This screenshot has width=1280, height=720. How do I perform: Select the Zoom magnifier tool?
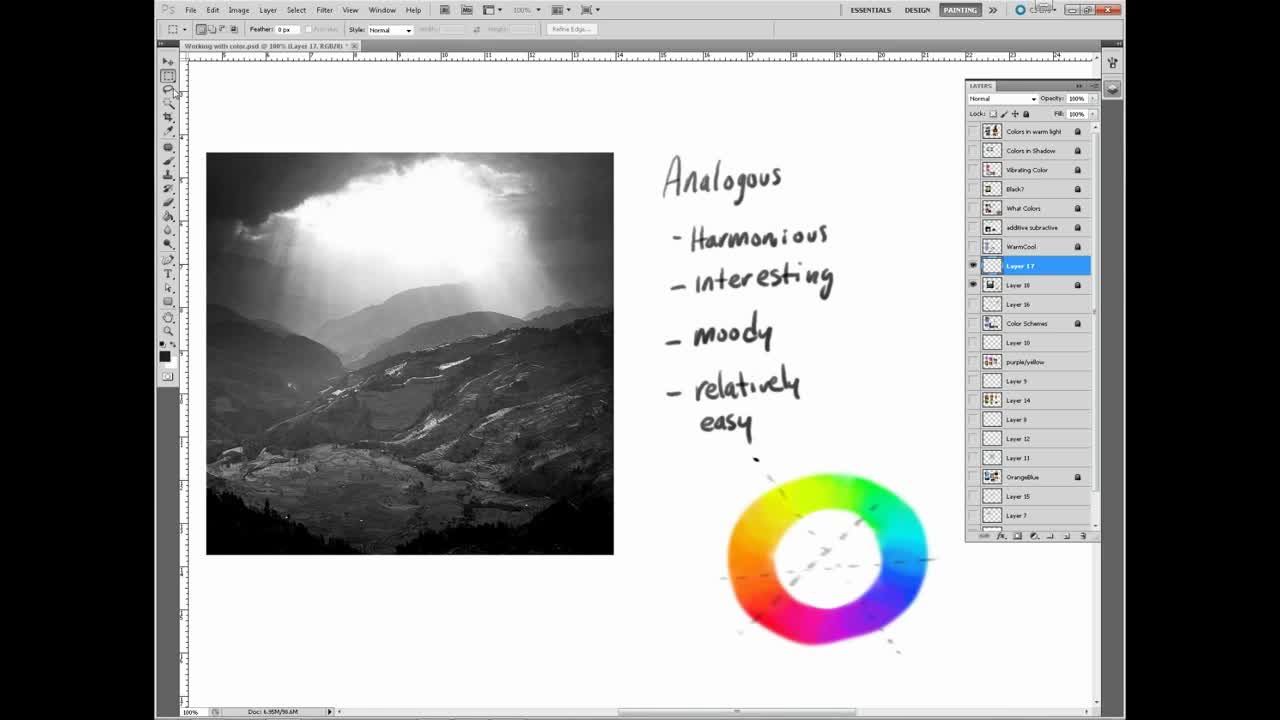[168, 331]
